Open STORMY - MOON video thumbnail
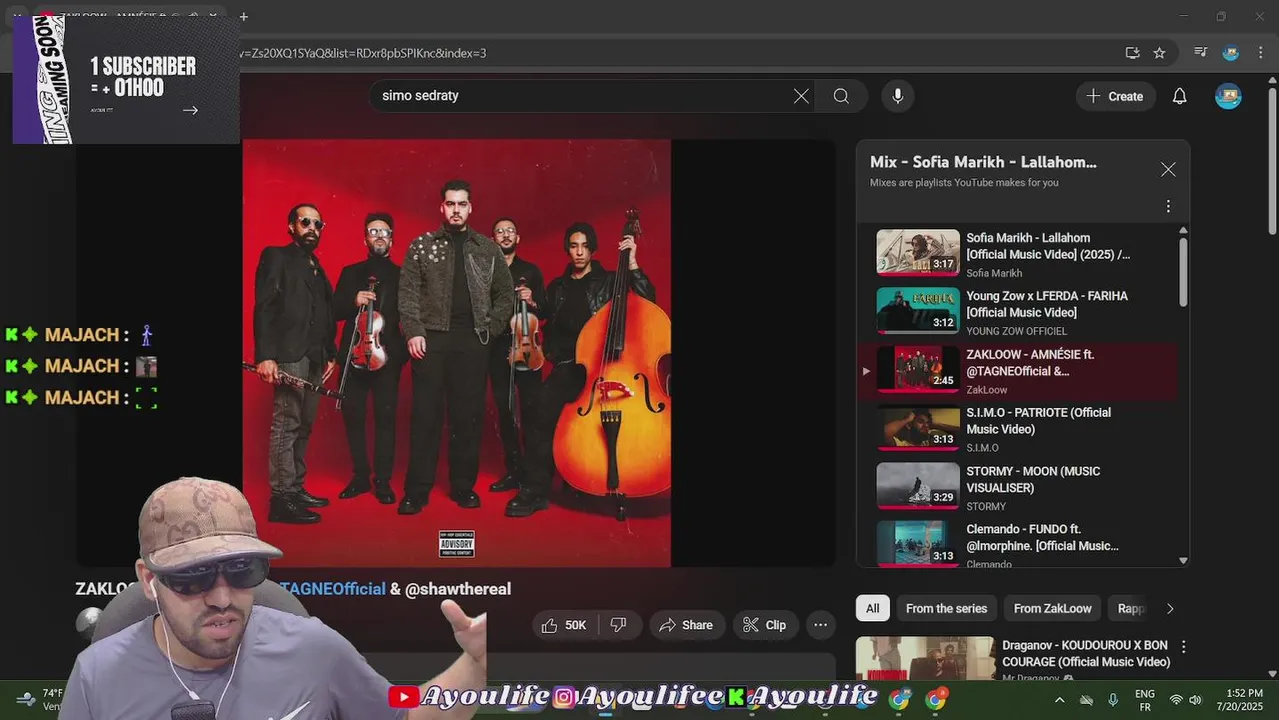The height and width of the screenshot is (720, 1279). [x=918, y=486]
